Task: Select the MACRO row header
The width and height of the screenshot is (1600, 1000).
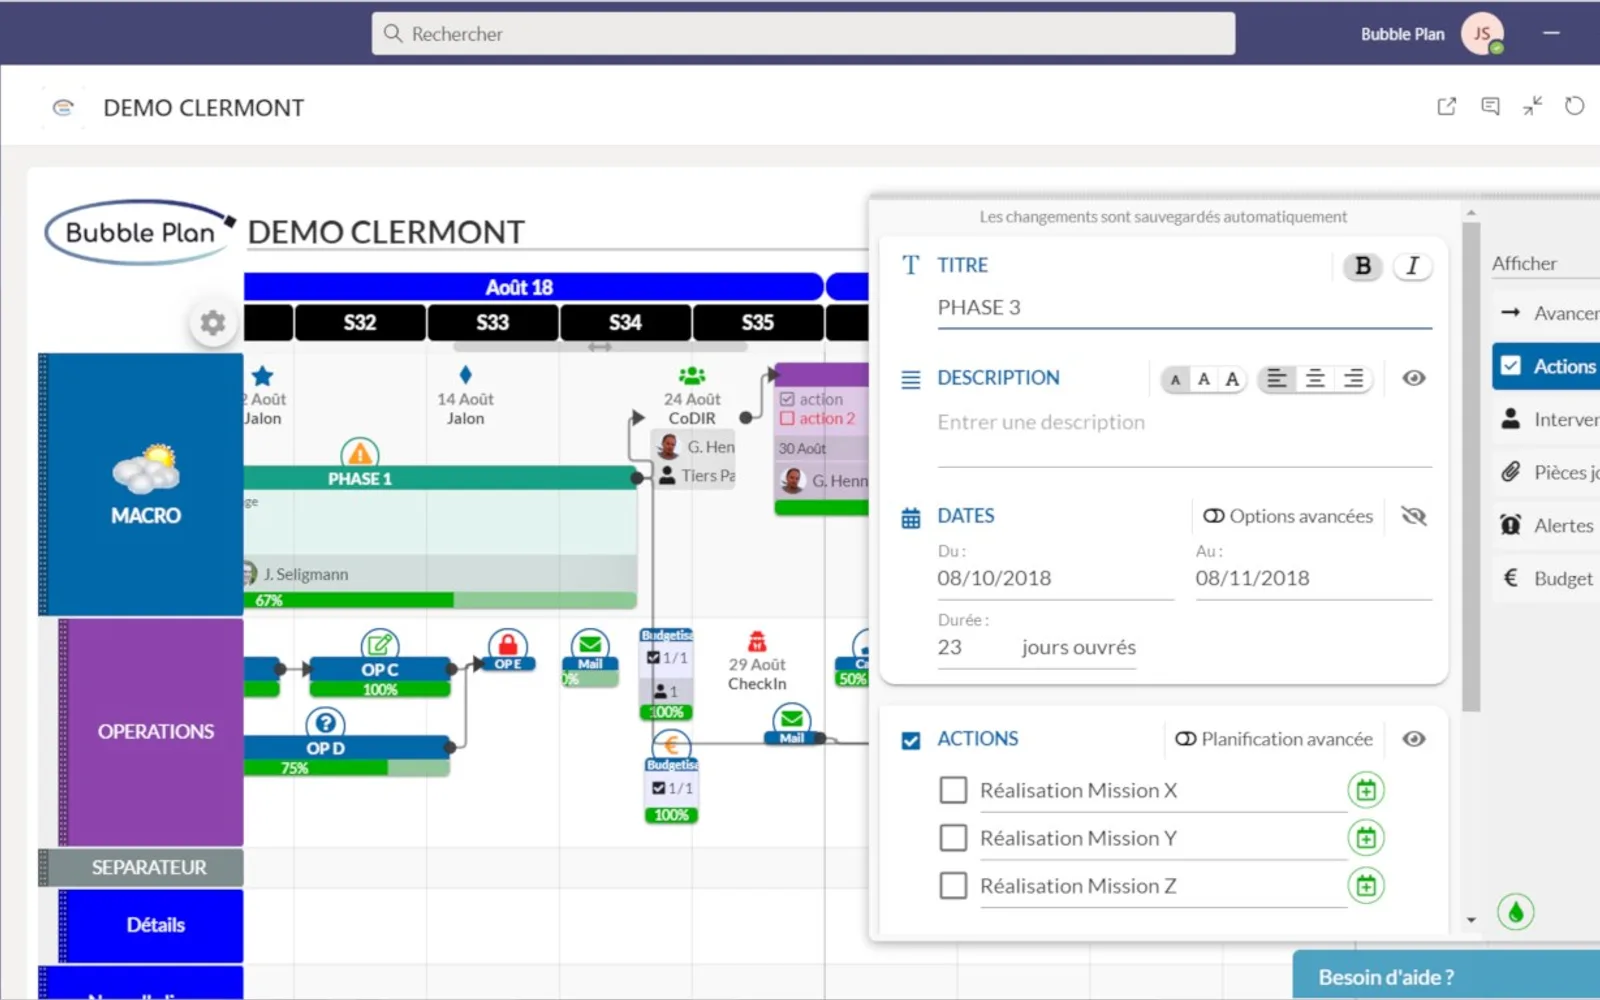Action: pyautogui.click(x=141, y=484)
